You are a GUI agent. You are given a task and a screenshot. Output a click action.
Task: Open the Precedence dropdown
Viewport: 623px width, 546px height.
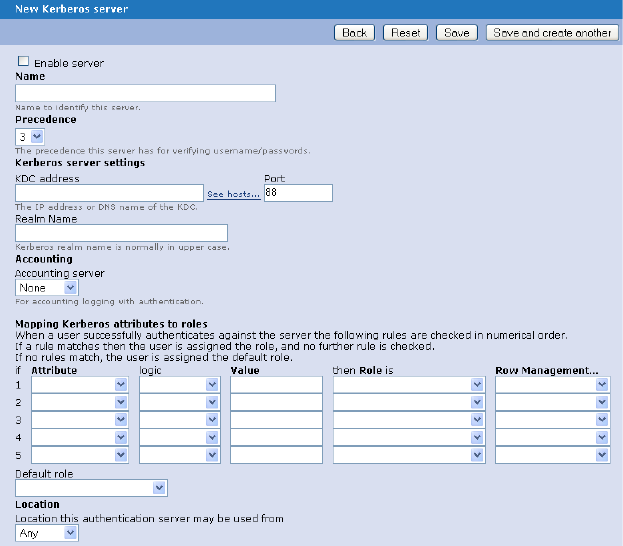pos(30,137)
